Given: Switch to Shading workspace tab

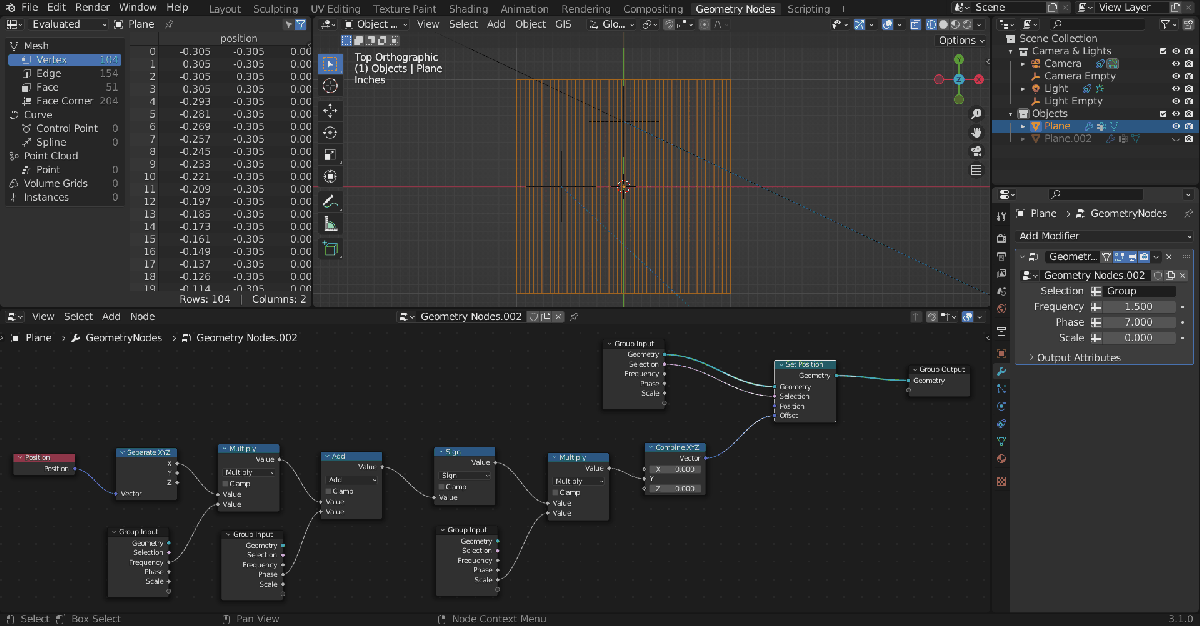Looking at the screenshot, I should coord(469,8).
